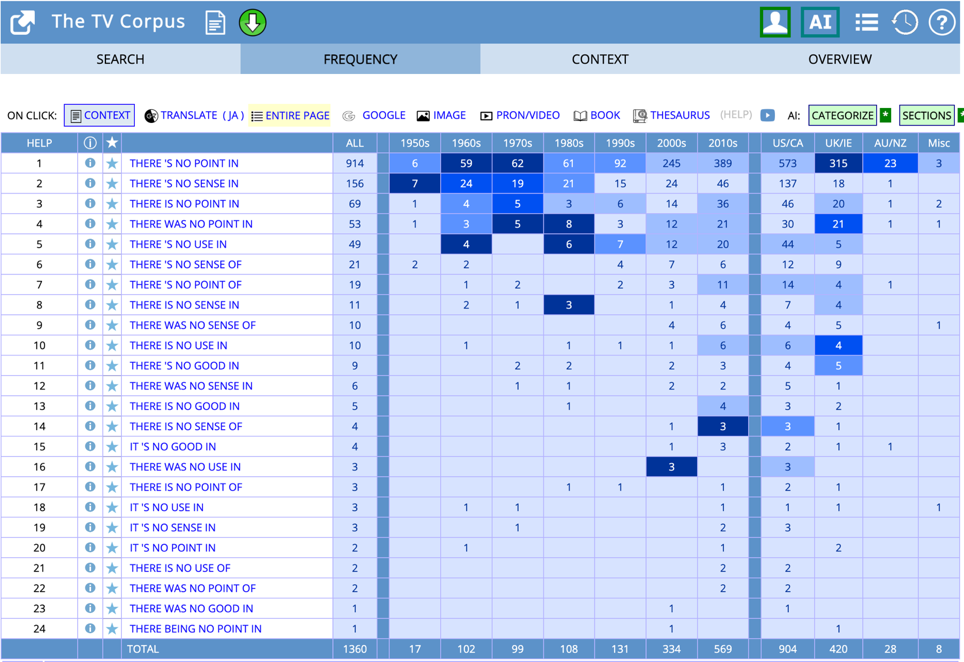Click the 573 cell under US/CA
The image size is (964, 662).
[788, 163]
